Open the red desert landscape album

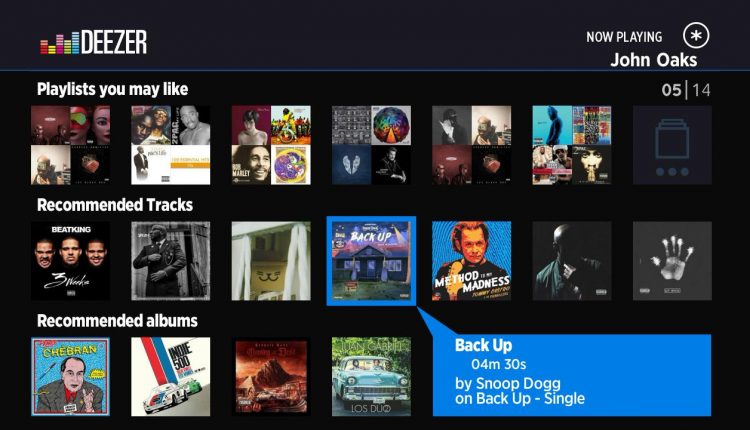point(271,376)
